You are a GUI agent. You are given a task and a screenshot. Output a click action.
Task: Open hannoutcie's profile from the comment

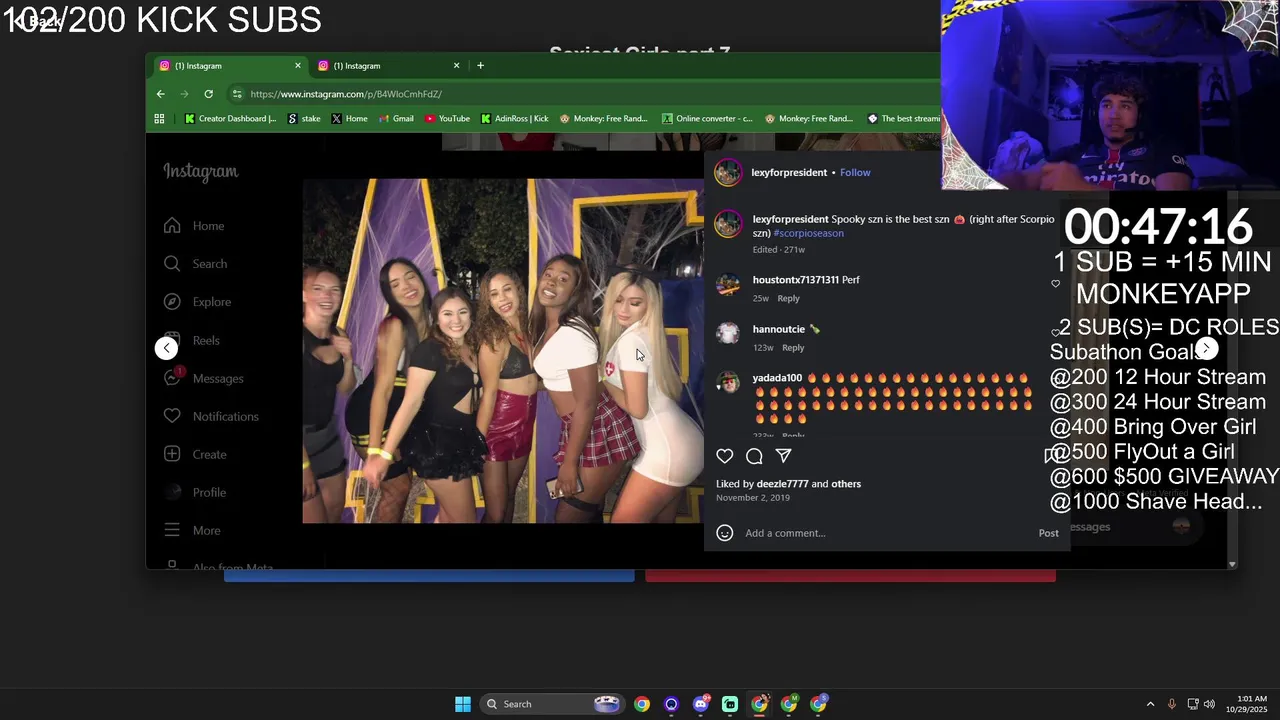(778, 329)
